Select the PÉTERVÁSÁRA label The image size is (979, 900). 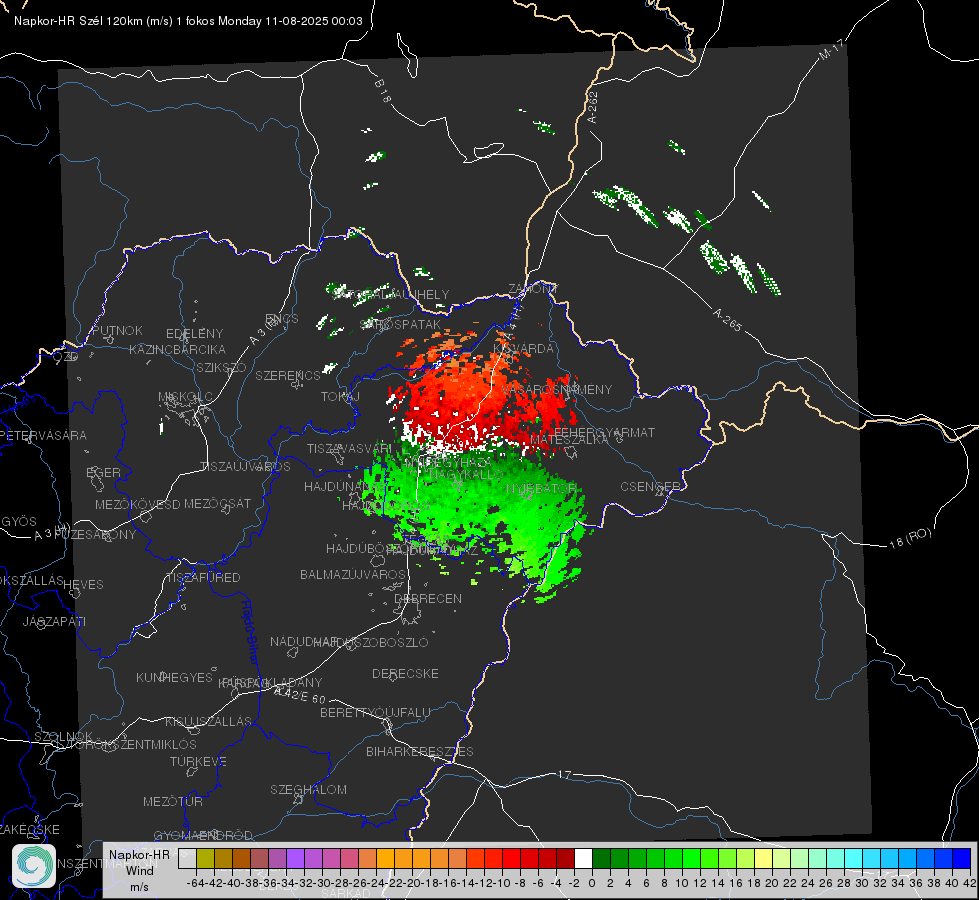click(x=44, y=435)
